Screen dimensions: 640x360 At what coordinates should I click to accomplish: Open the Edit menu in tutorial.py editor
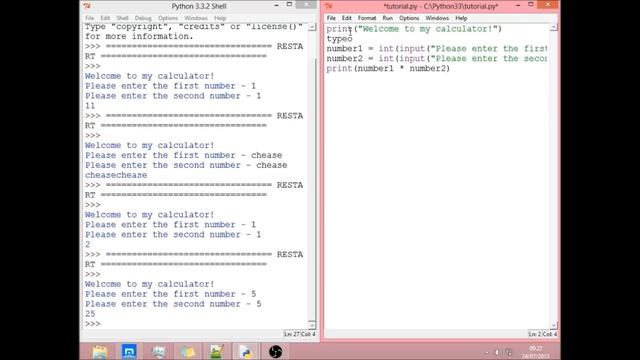coord(347,18)
